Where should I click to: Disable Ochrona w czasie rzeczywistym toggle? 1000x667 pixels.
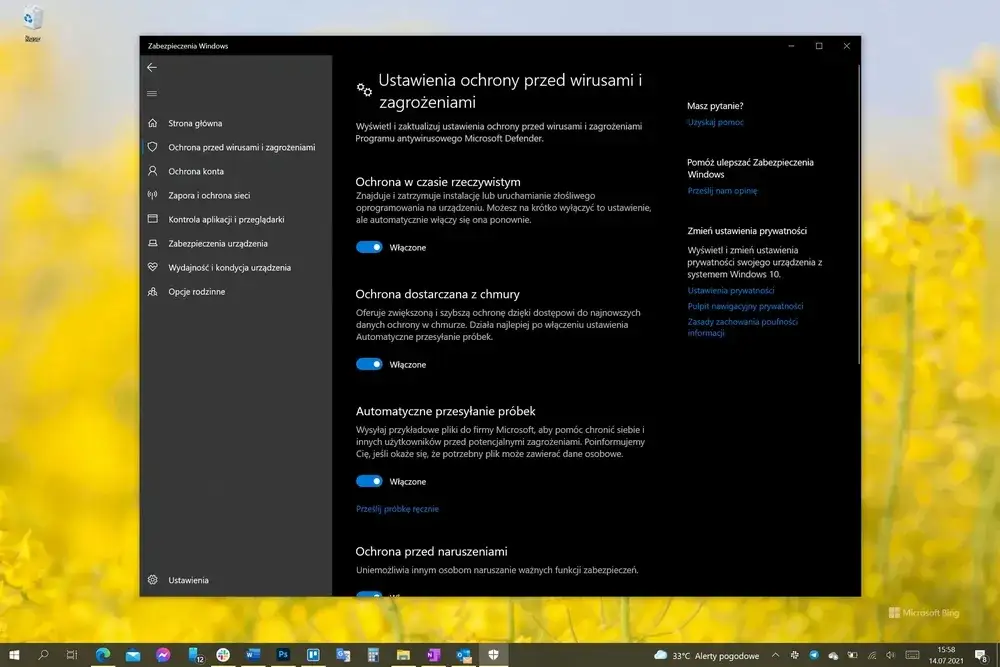(368, 247)
